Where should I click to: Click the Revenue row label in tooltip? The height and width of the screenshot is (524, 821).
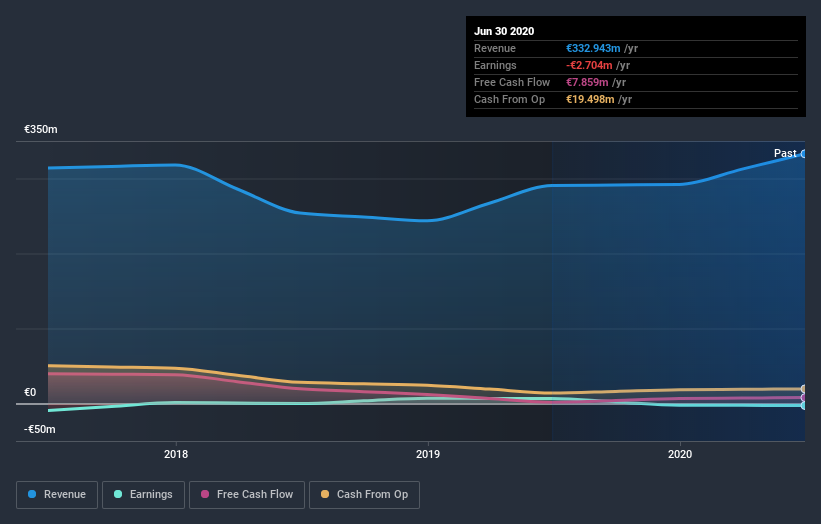coord(495,48)
